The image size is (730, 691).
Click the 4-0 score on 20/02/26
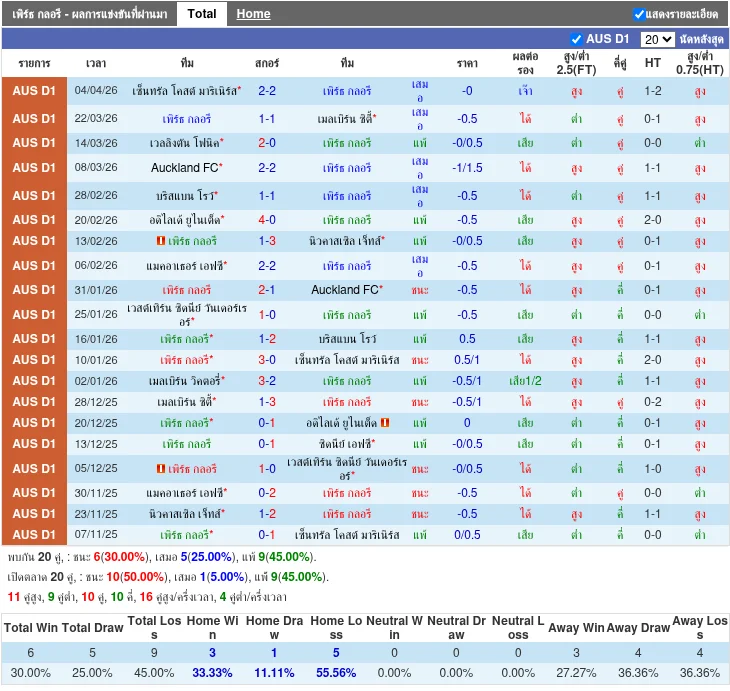click(x=267, y=220)
